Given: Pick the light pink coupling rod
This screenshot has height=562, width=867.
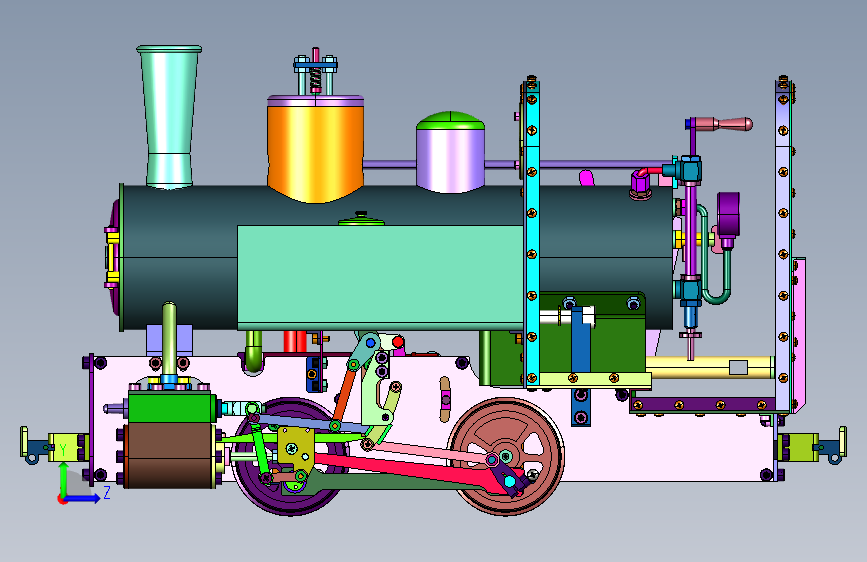Looking at the screenshot, I should coord(431,451).
